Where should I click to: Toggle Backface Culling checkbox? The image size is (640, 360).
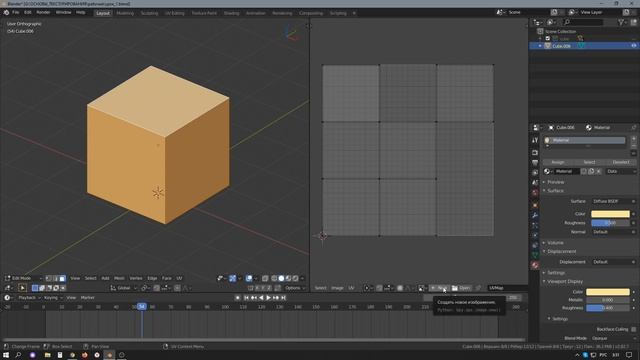pos(633,329)
